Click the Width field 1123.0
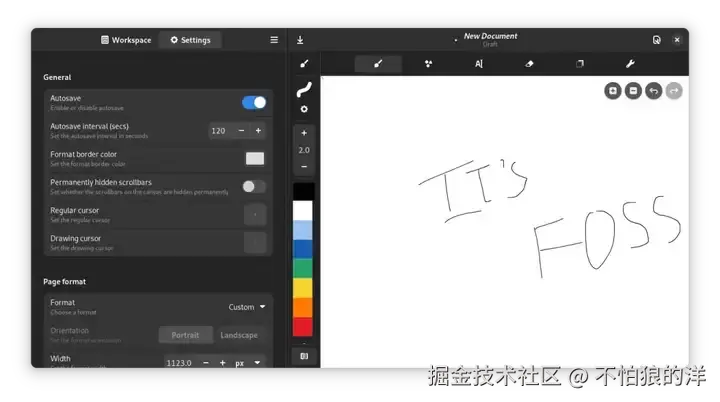720x402 pixels. 180,363
